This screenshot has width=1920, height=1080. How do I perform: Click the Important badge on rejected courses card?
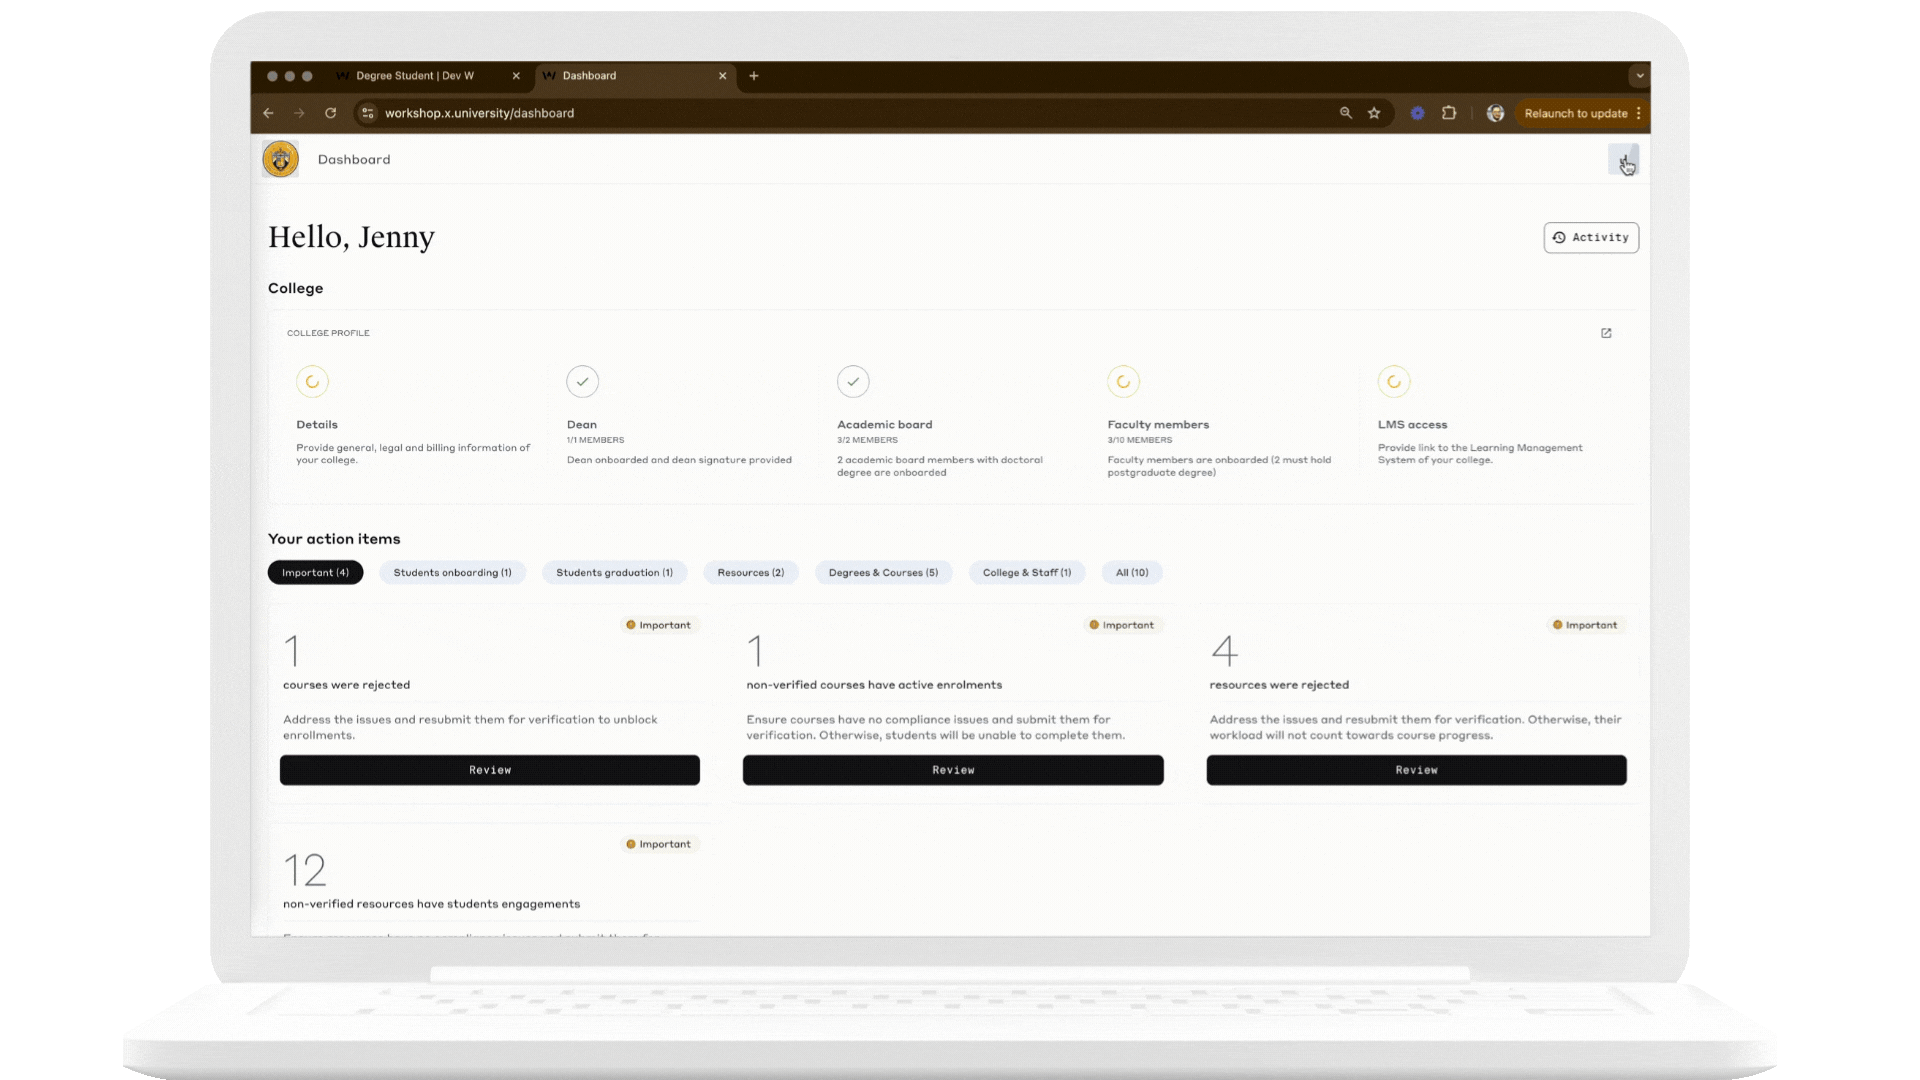[659, 625]
